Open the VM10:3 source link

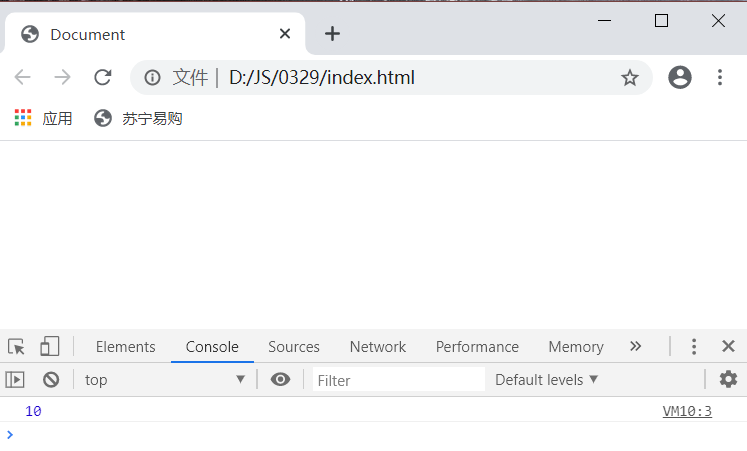click(687, 411)
